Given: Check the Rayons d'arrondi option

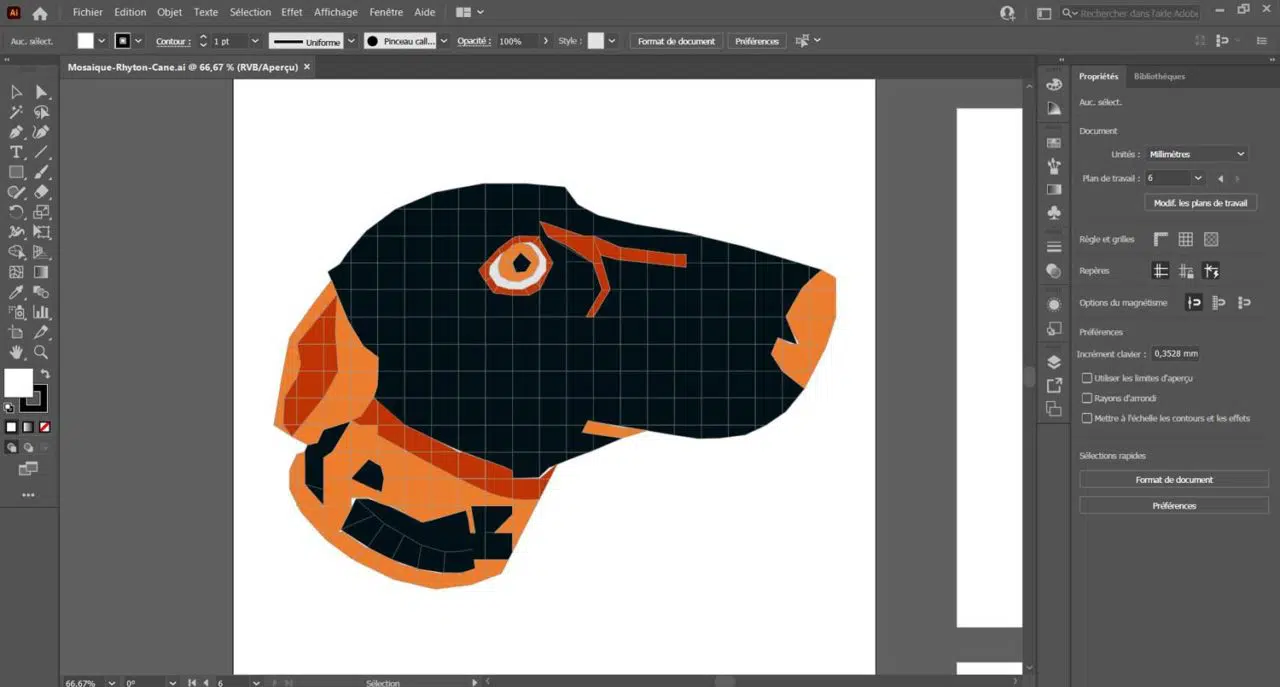Looking at the screenshot, I should 1087,398.
